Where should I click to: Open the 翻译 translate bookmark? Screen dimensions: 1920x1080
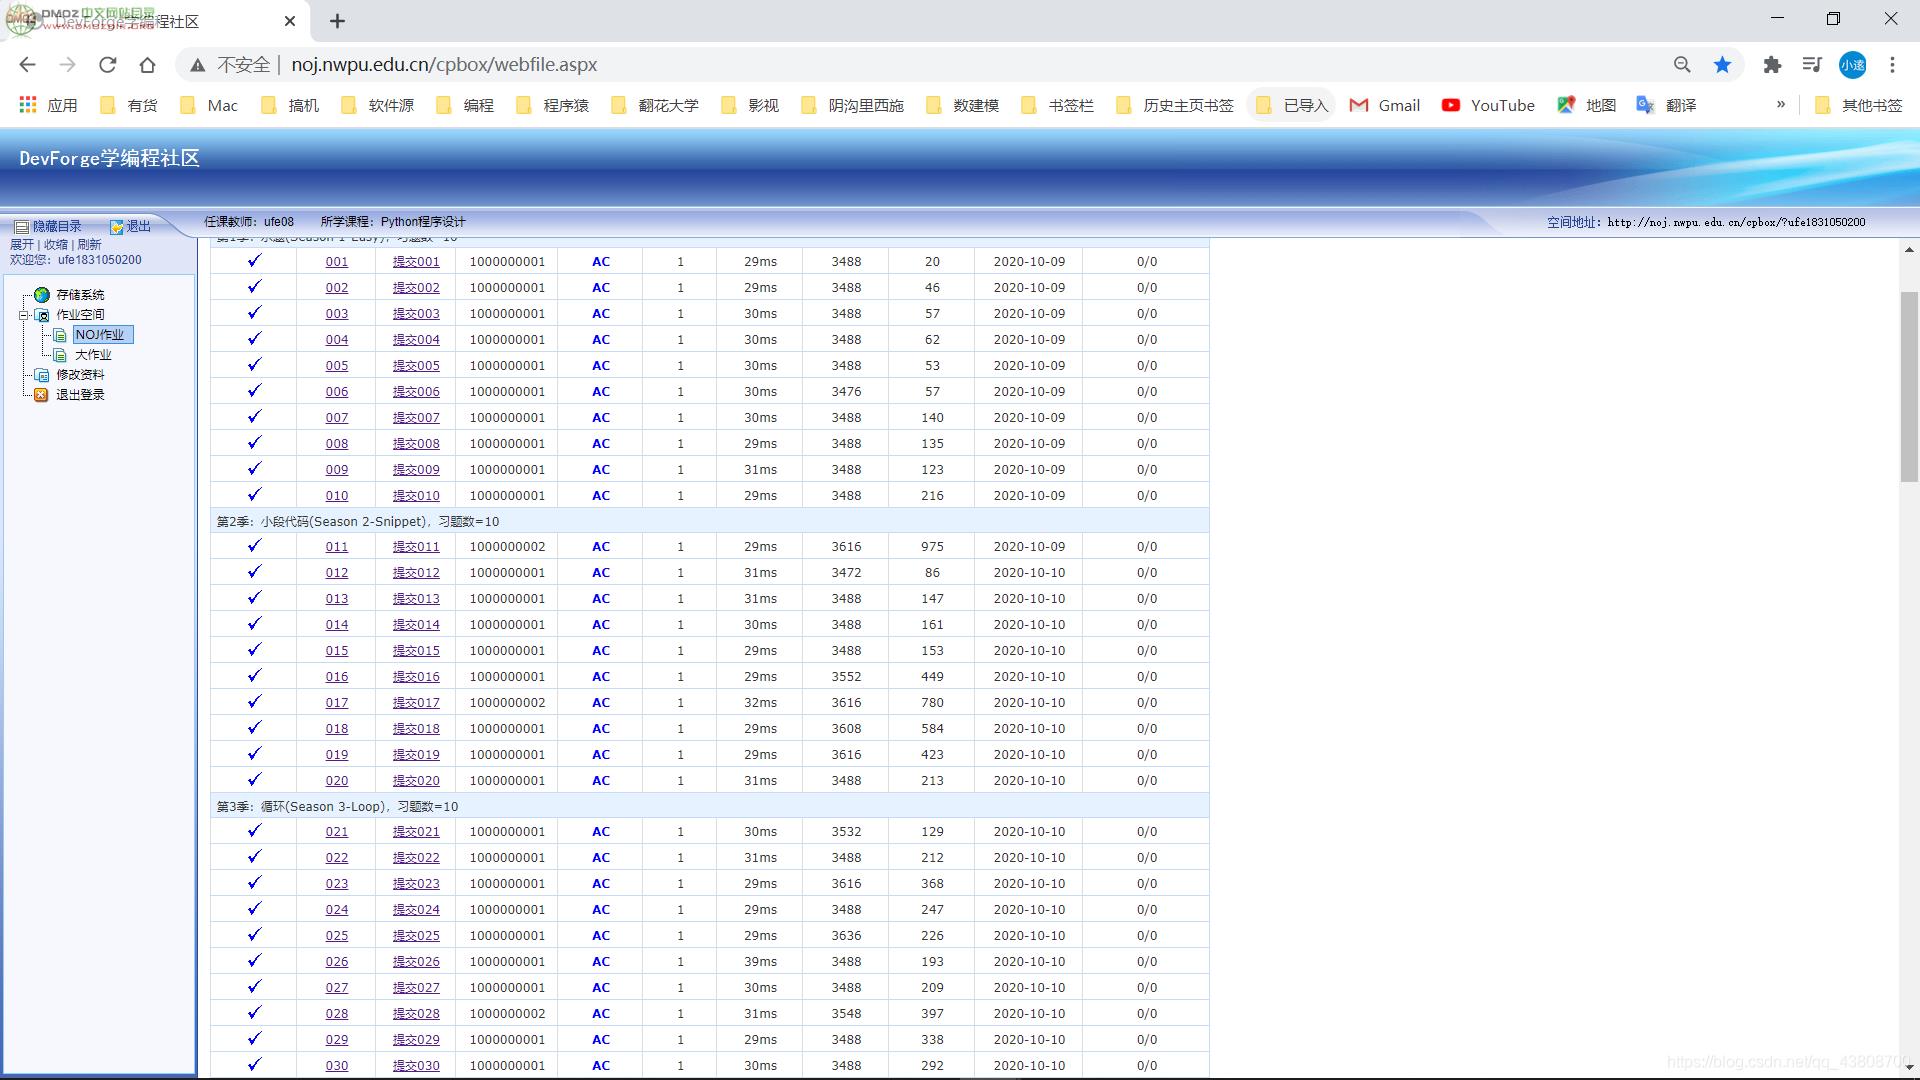coord(1666,105)
